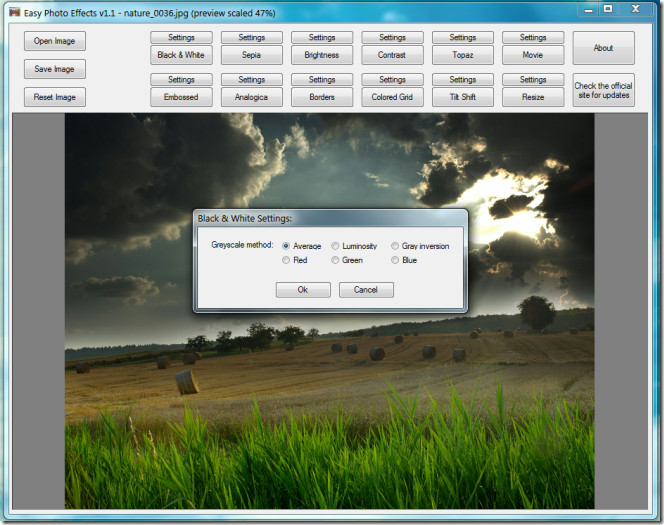Pick the Red channel greyscale method
This screenshot has width=664, height=525.
point(287,260)
